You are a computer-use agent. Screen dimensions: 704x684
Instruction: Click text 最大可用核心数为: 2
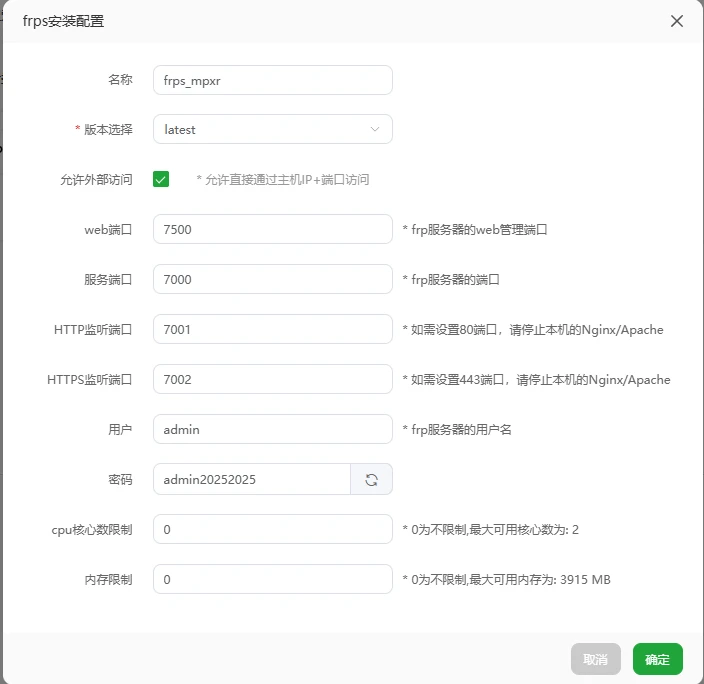pos(524,530)
